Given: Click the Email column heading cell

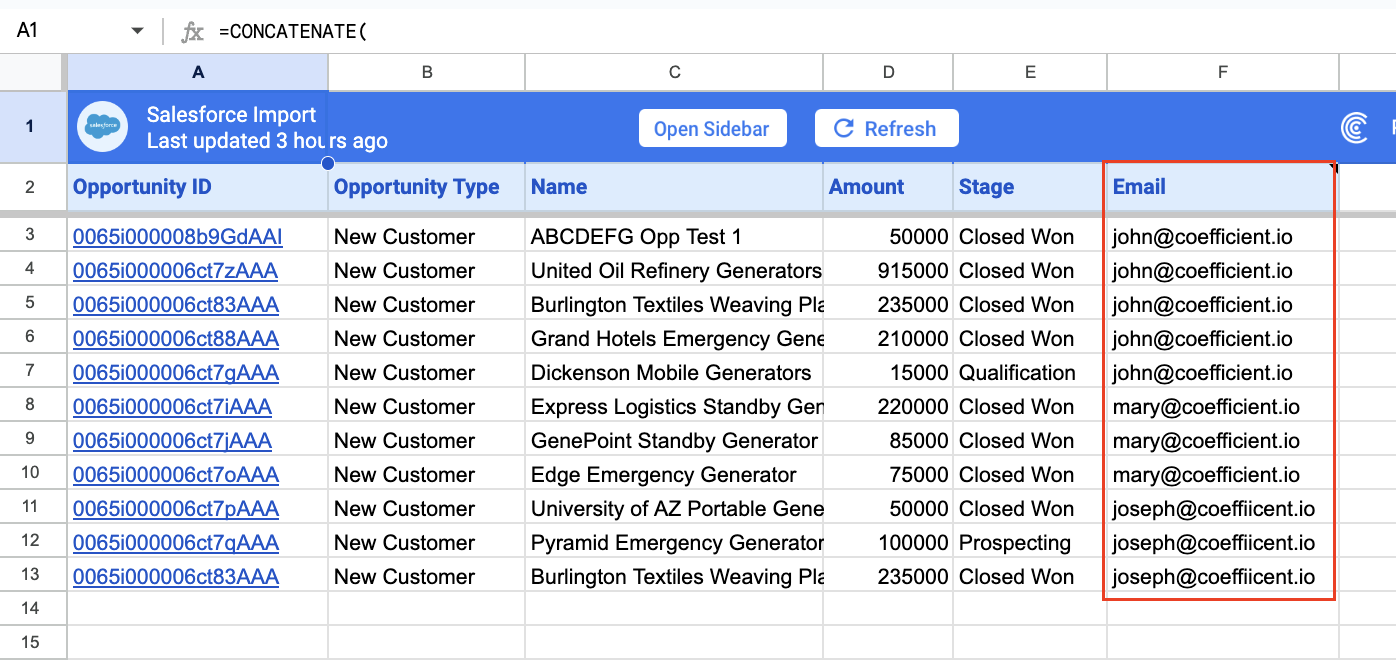Looking at the screenshot, I should [1220, 187].
